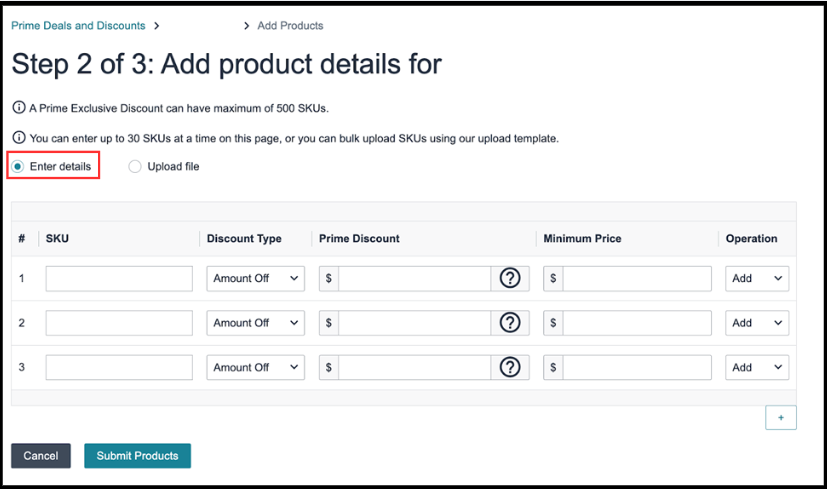Focus the SKU field in row 1

119,278
